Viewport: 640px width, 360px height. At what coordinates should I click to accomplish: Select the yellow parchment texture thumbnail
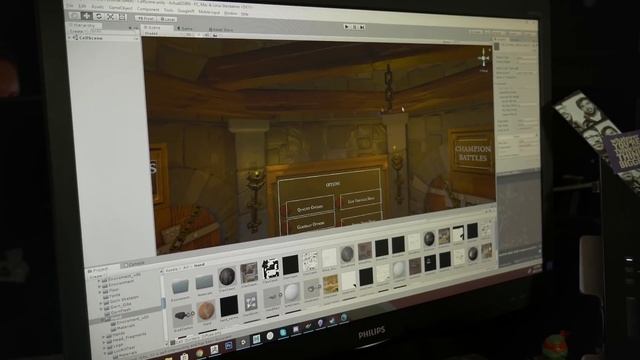[331, 284]
